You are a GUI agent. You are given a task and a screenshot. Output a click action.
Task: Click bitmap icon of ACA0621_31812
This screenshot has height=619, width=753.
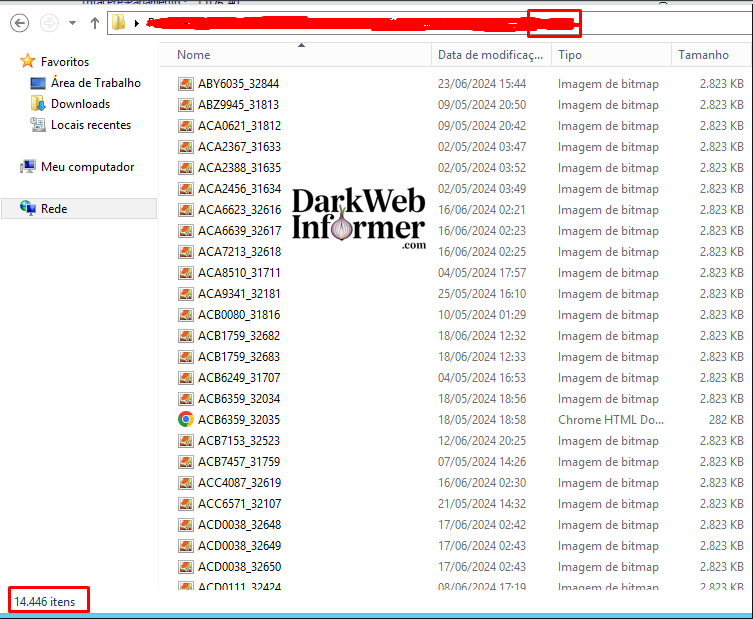(186, 126)
